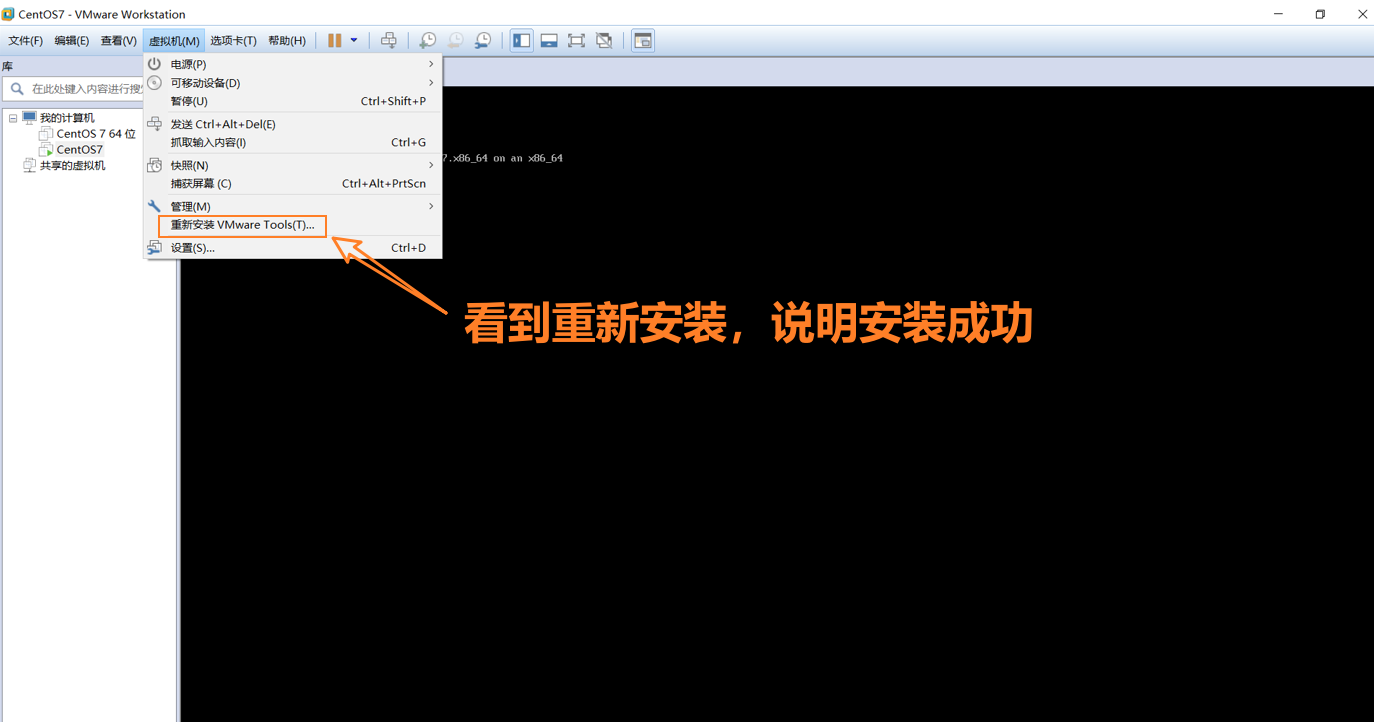This screenshot has height=722, width=1374.
Task: Click the settings icon beside 设置(S)
Action: [x=155, y=247]
